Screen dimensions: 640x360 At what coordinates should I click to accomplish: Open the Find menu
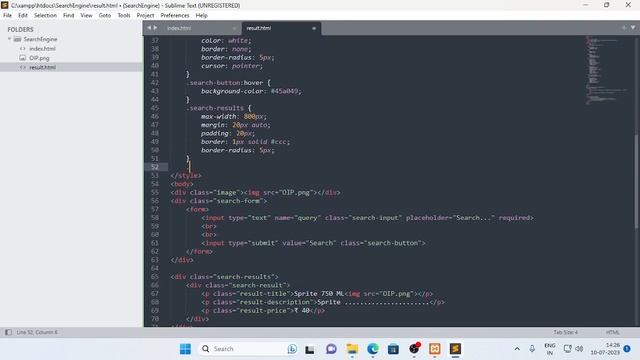(69, 16)
